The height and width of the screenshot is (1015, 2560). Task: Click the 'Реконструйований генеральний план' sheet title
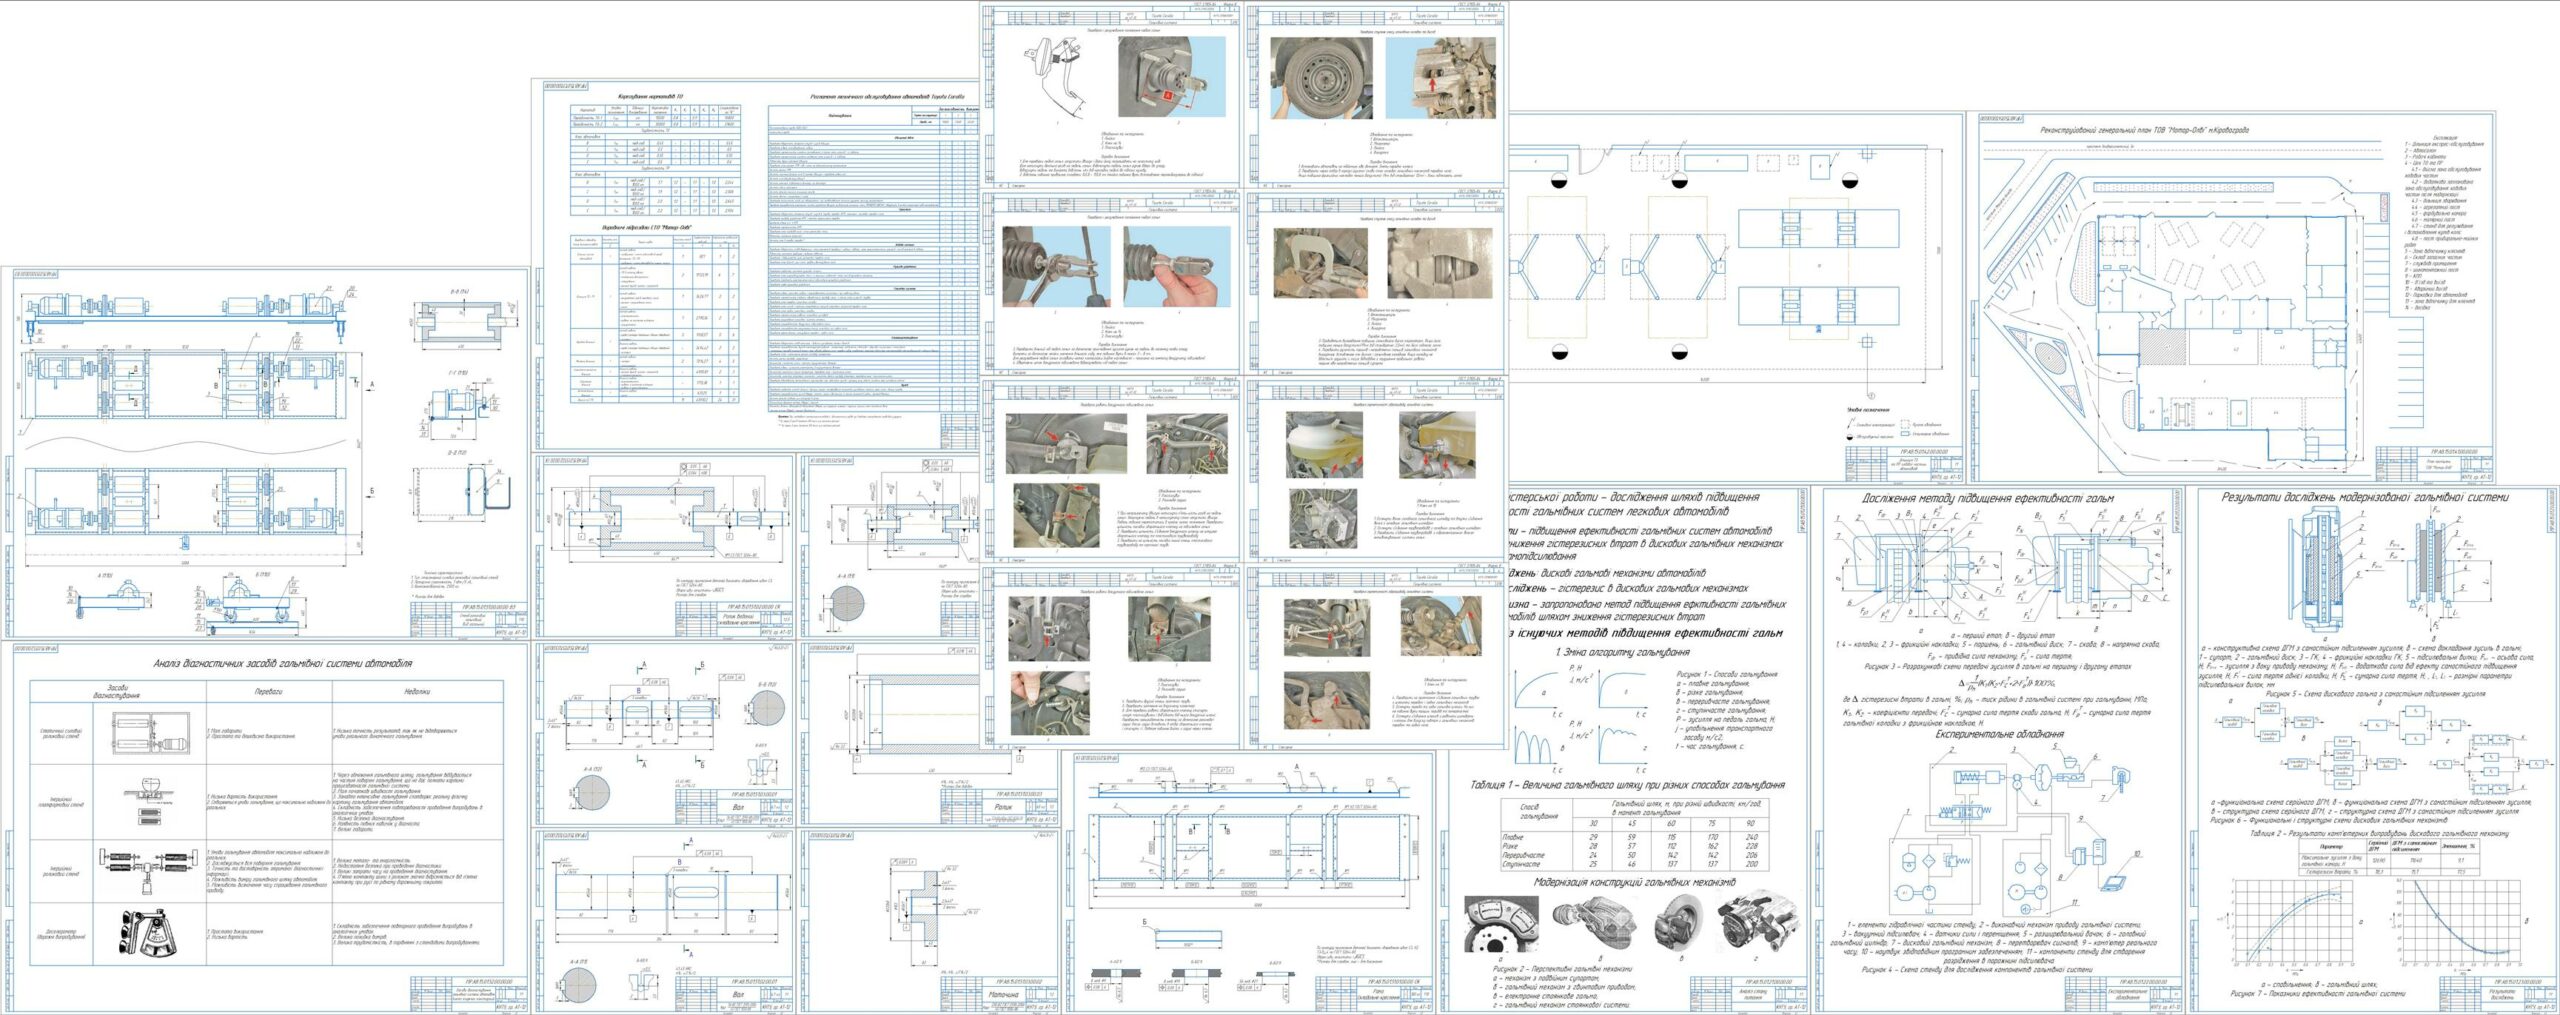pyautogui.click(x=2145, y=130)
